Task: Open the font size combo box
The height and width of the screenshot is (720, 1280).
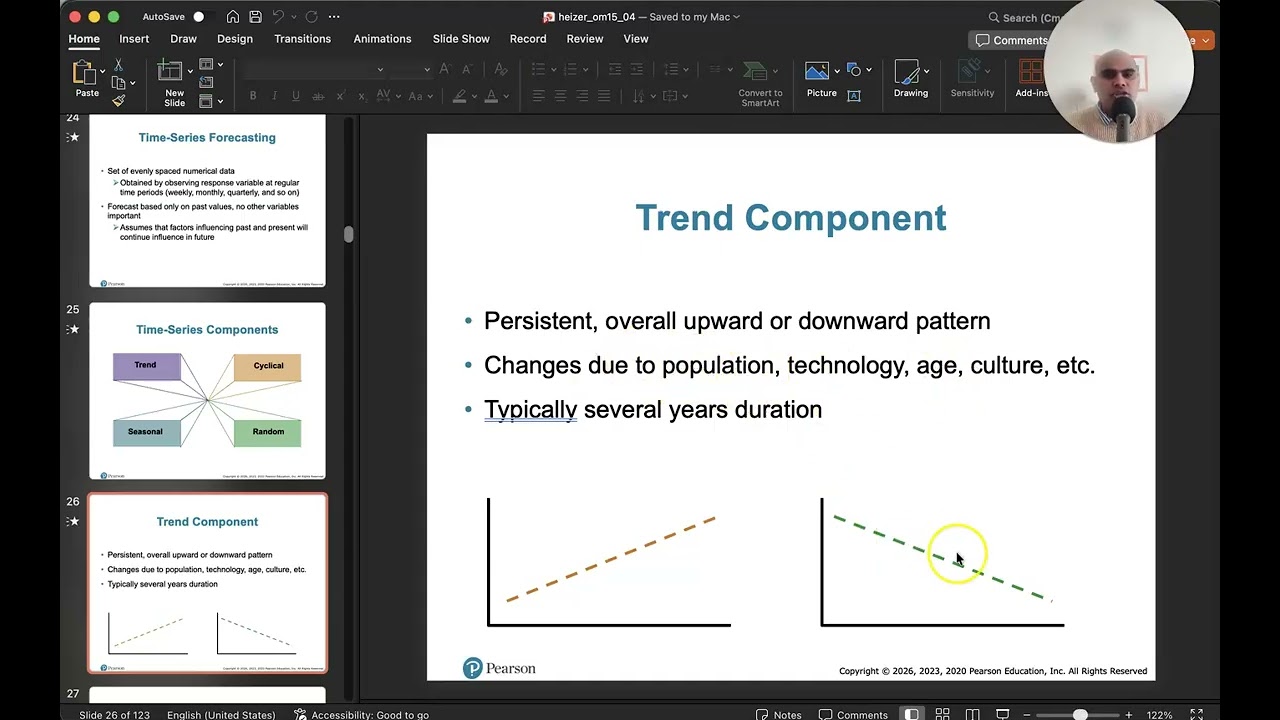Action: 413,69
